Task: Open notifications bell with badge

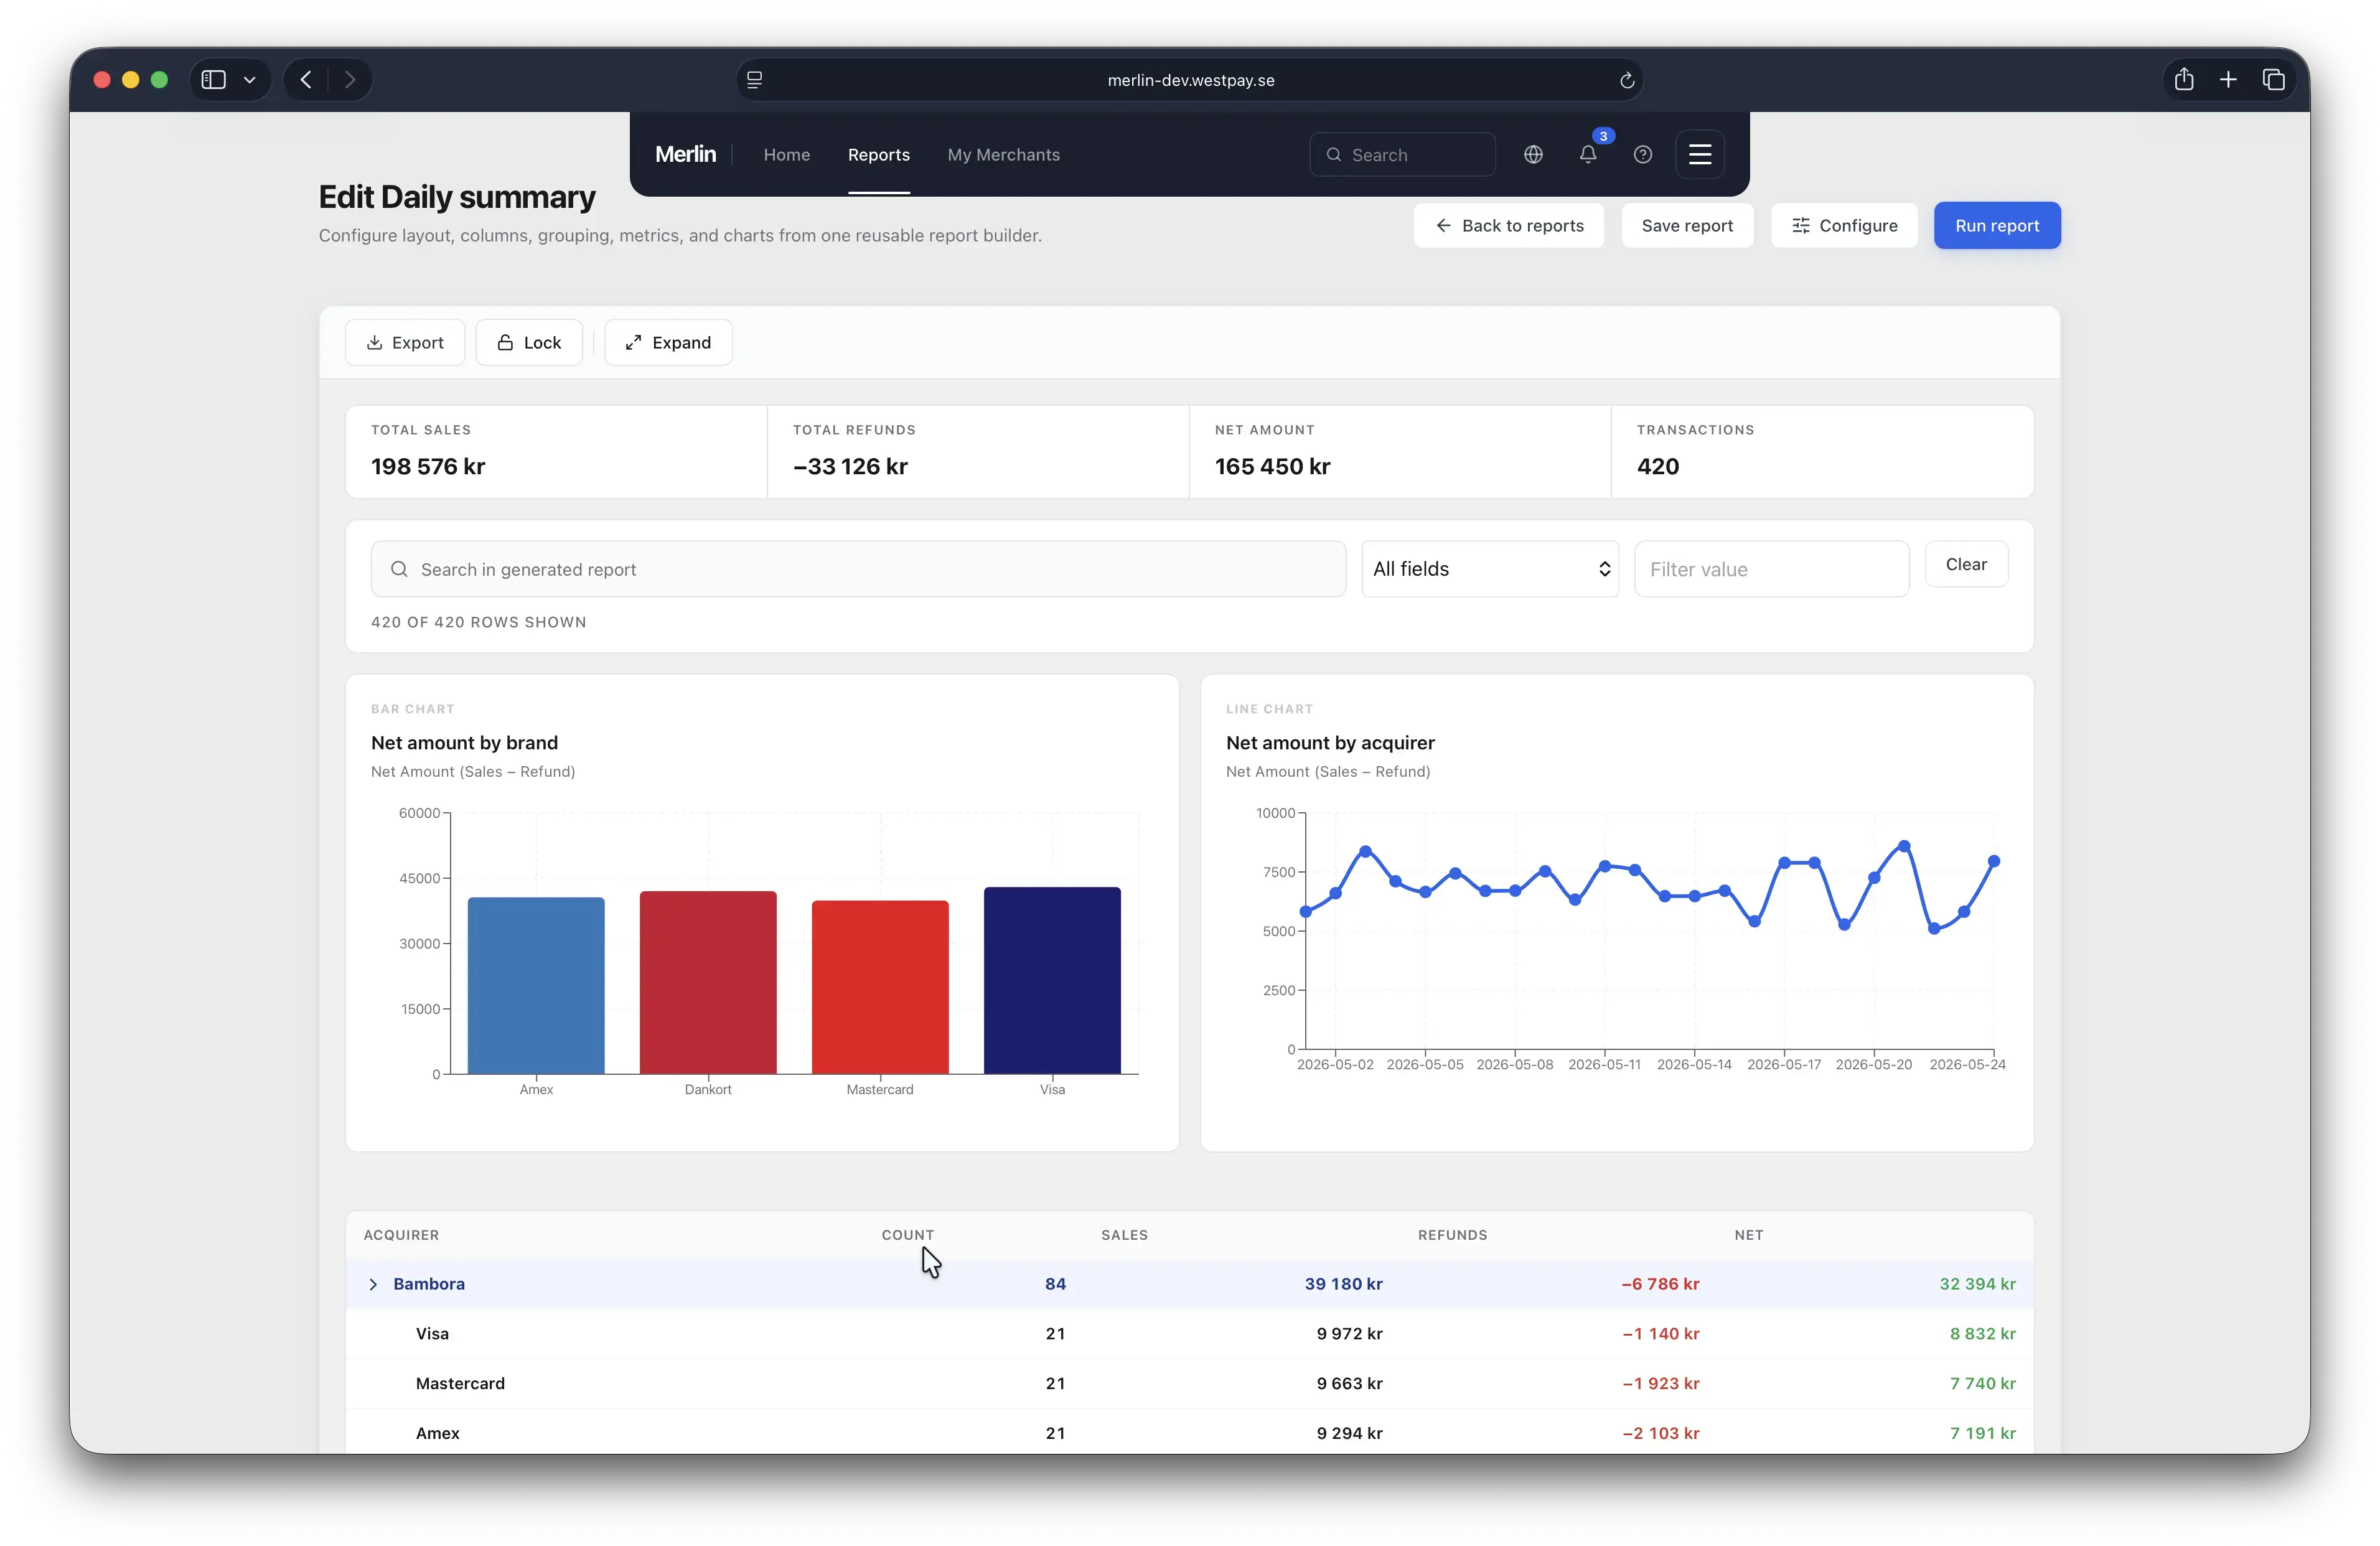Action: point(1588,154)
